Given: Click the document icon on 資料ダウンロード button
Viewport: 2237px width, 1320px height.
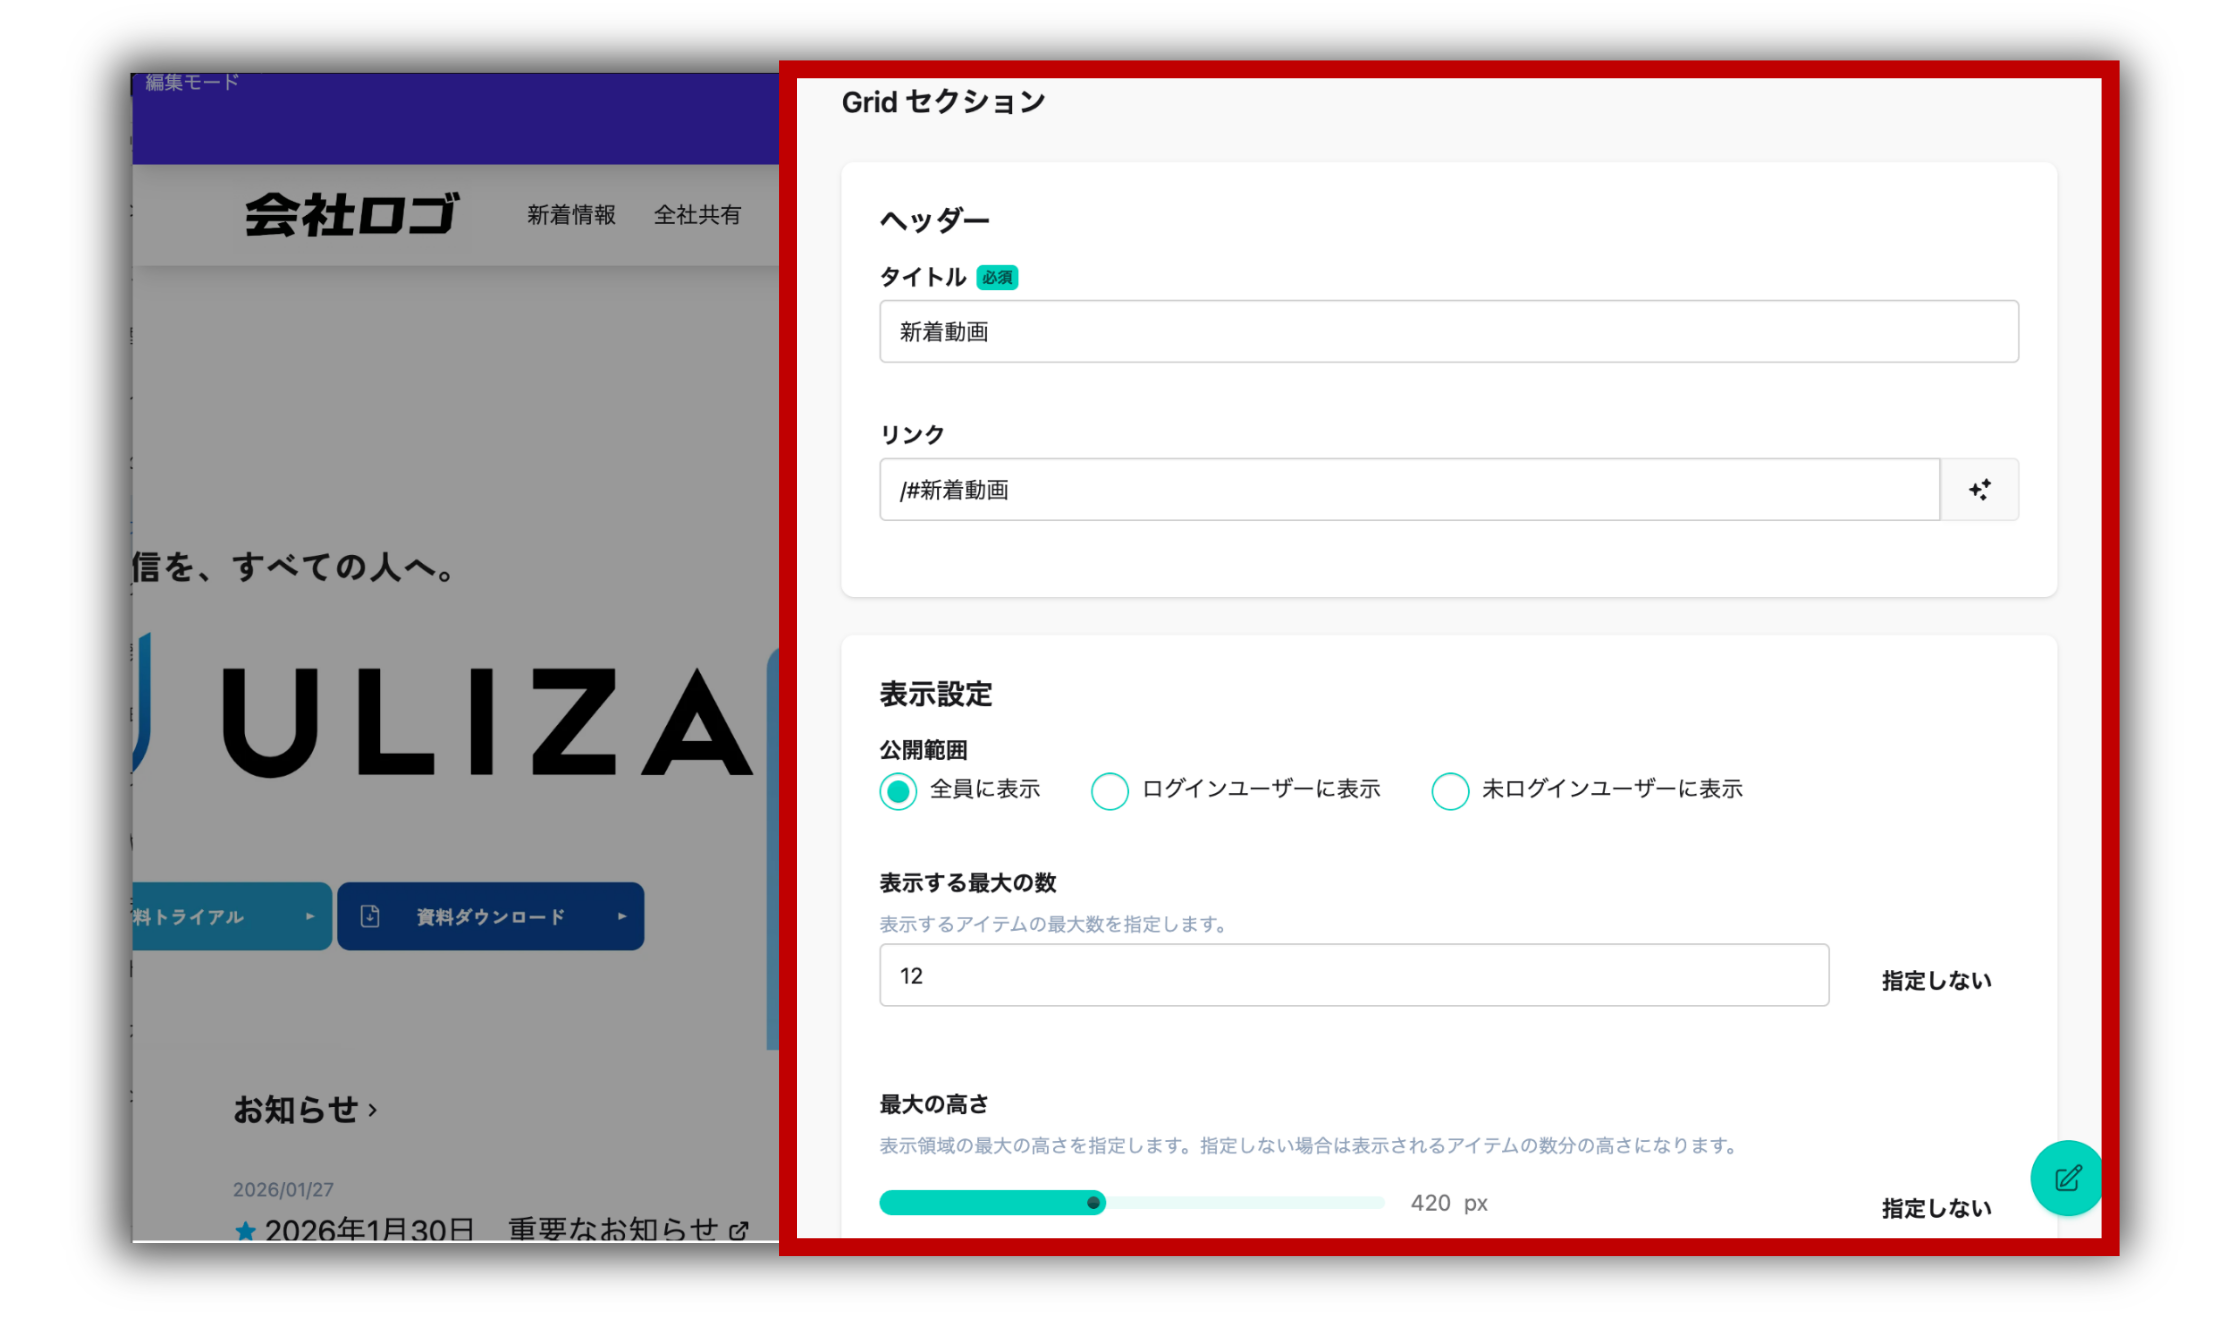Looking at the screenshot, I should [370, 916].
